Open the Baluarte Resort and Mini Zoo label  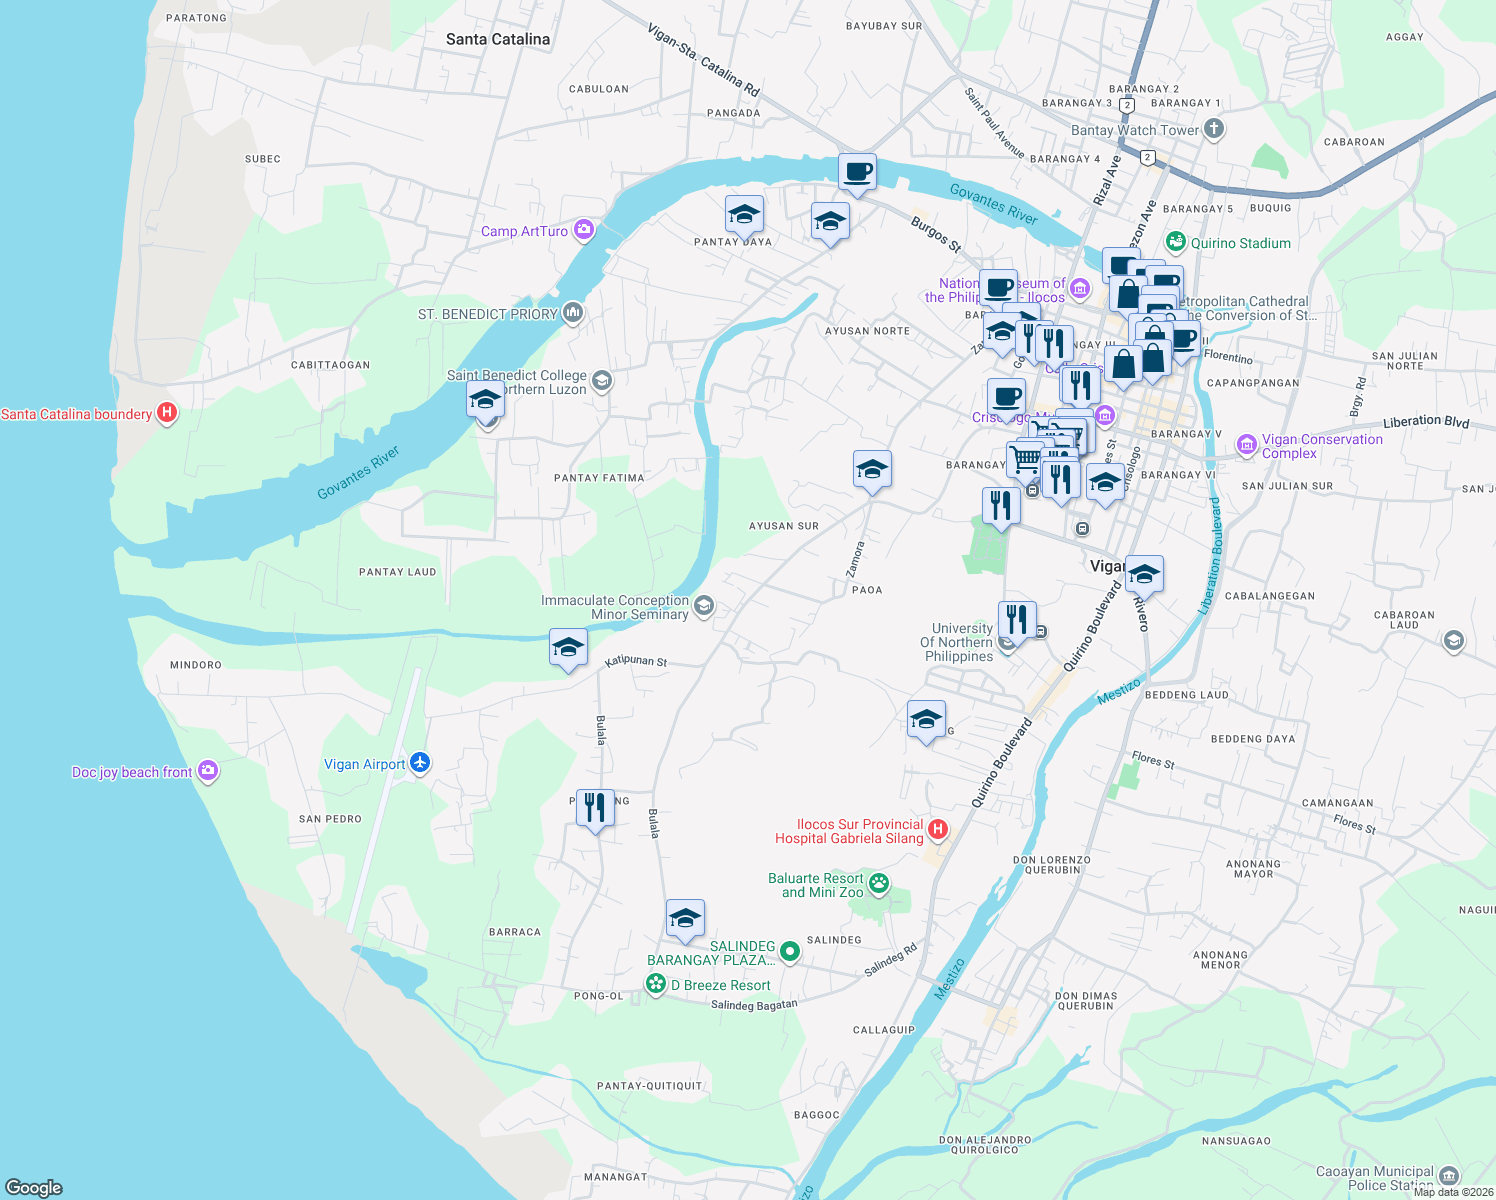[816, 885]
